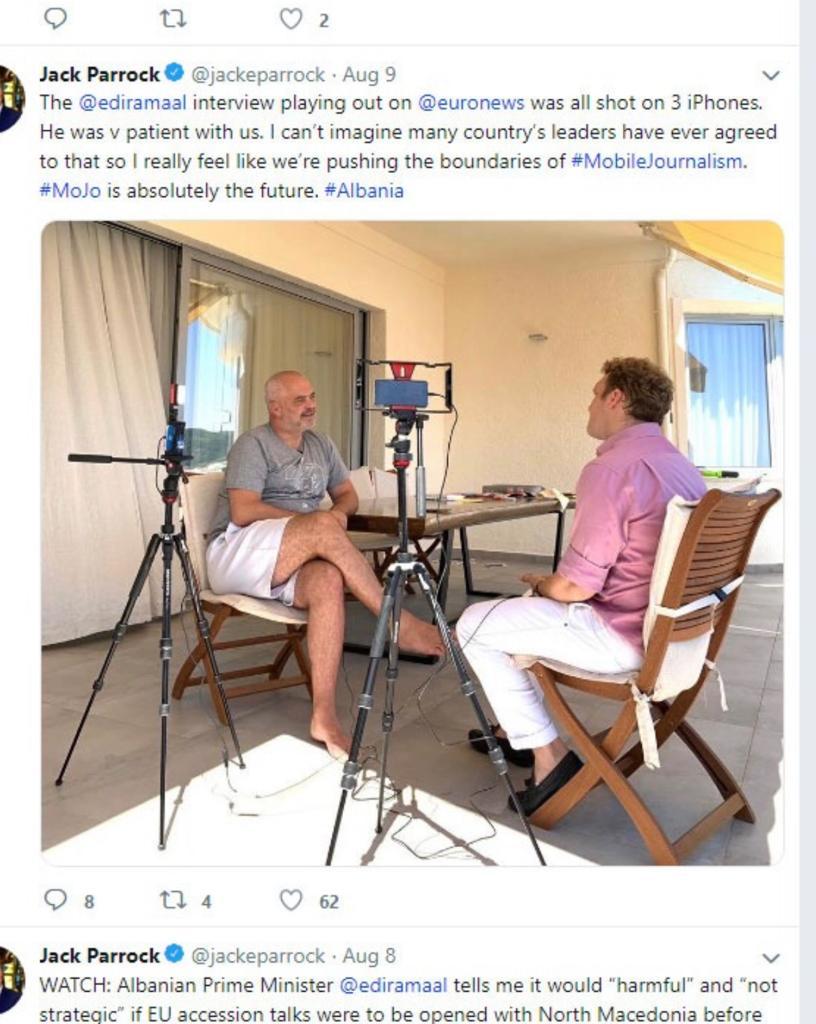
Task: Click the verified badge on the Aug 9 tweet
Action: click(x=175, y=74)
